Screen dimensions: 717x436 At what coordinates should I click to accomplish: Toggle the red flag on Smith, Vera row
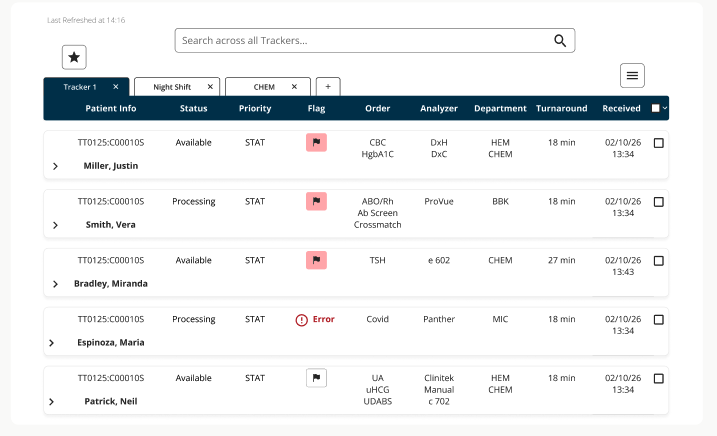[x=316, y=201]
